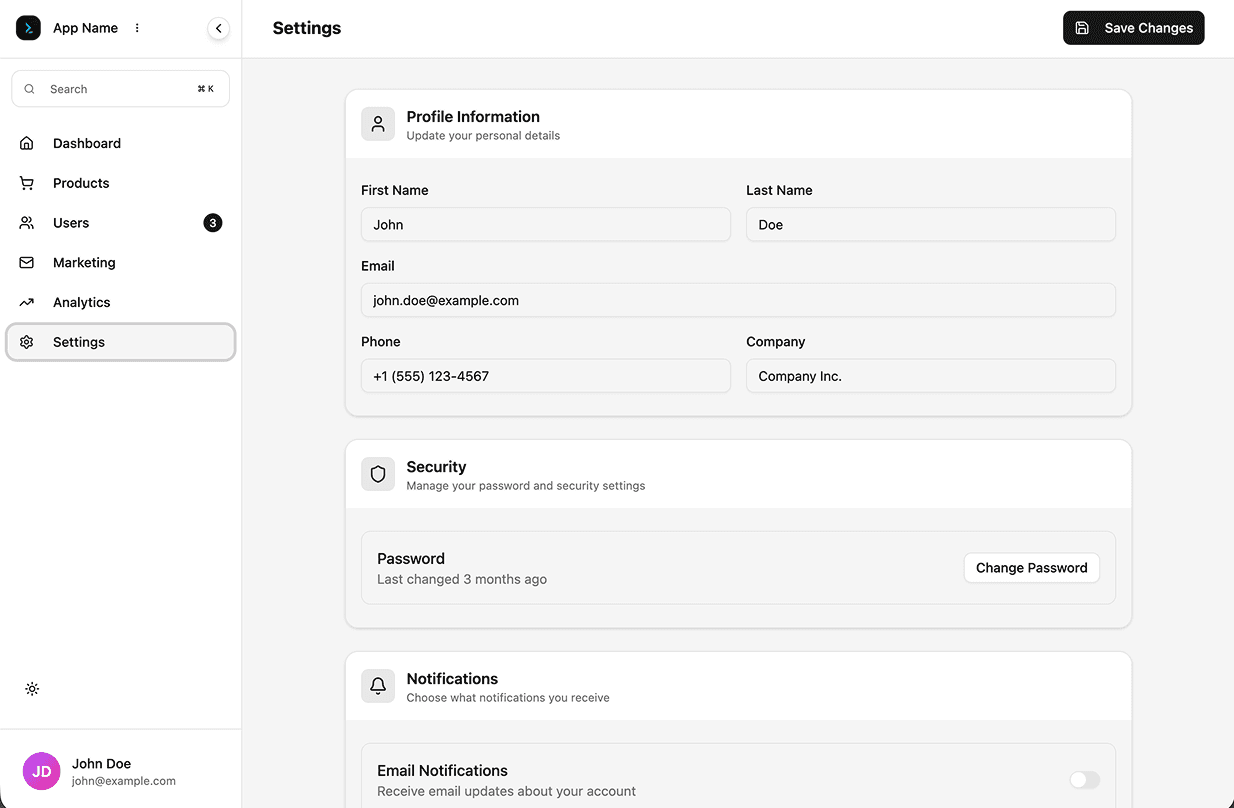This screenshot has width=1234, height=808.
Task: Click the Change Password button
Action: point(1031,568)
